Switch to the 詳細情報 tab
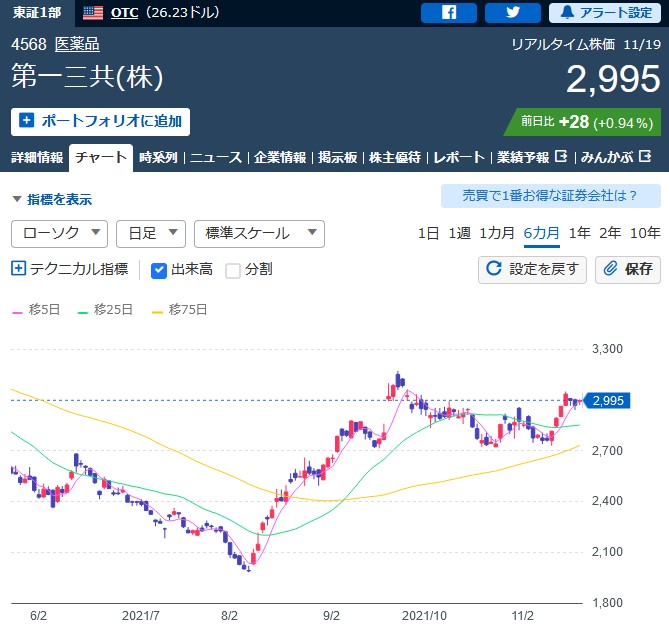The image size is (669, 635). pos(37,157)
